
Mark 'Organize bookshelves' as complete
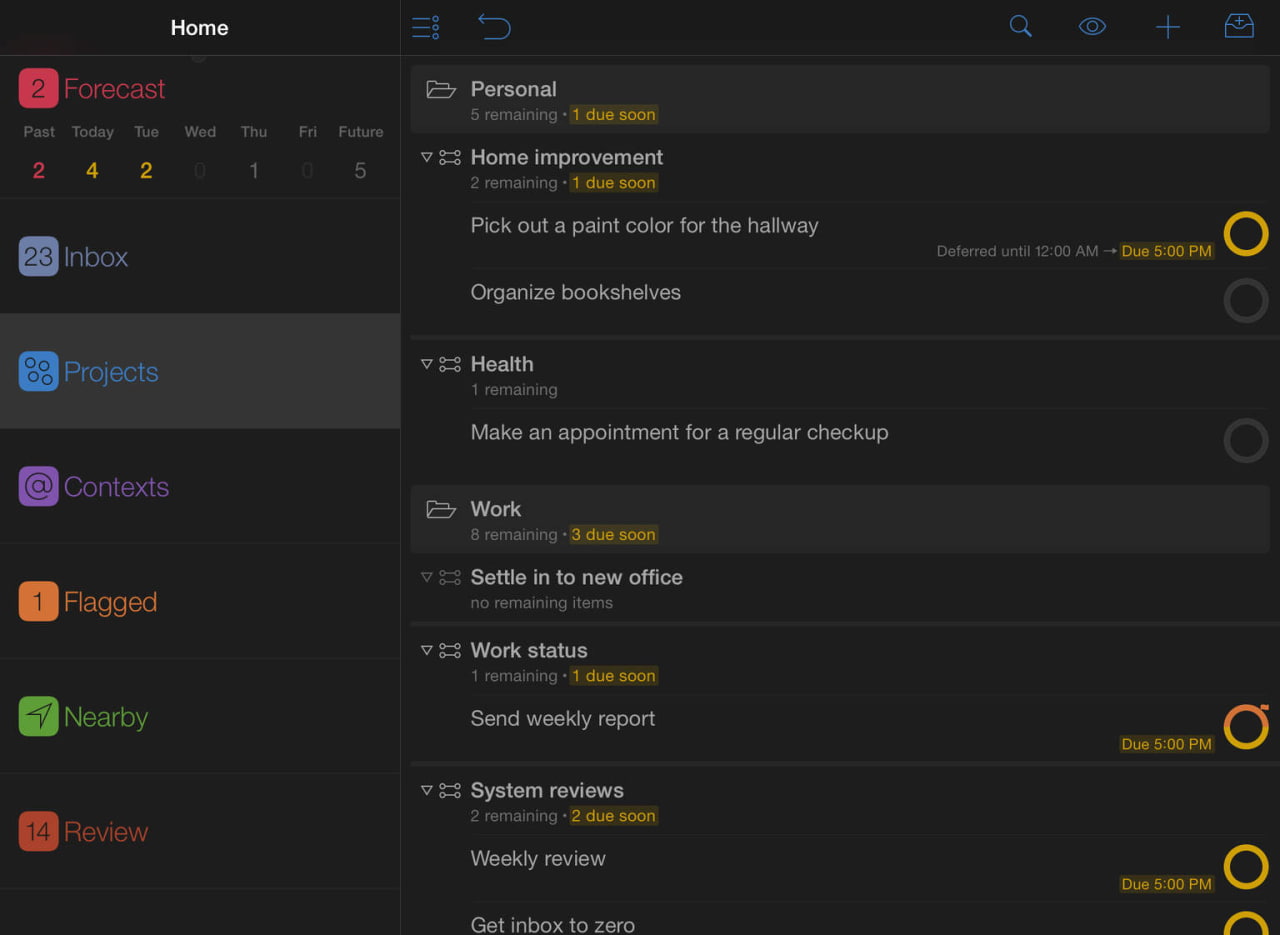coord(1245,300)
